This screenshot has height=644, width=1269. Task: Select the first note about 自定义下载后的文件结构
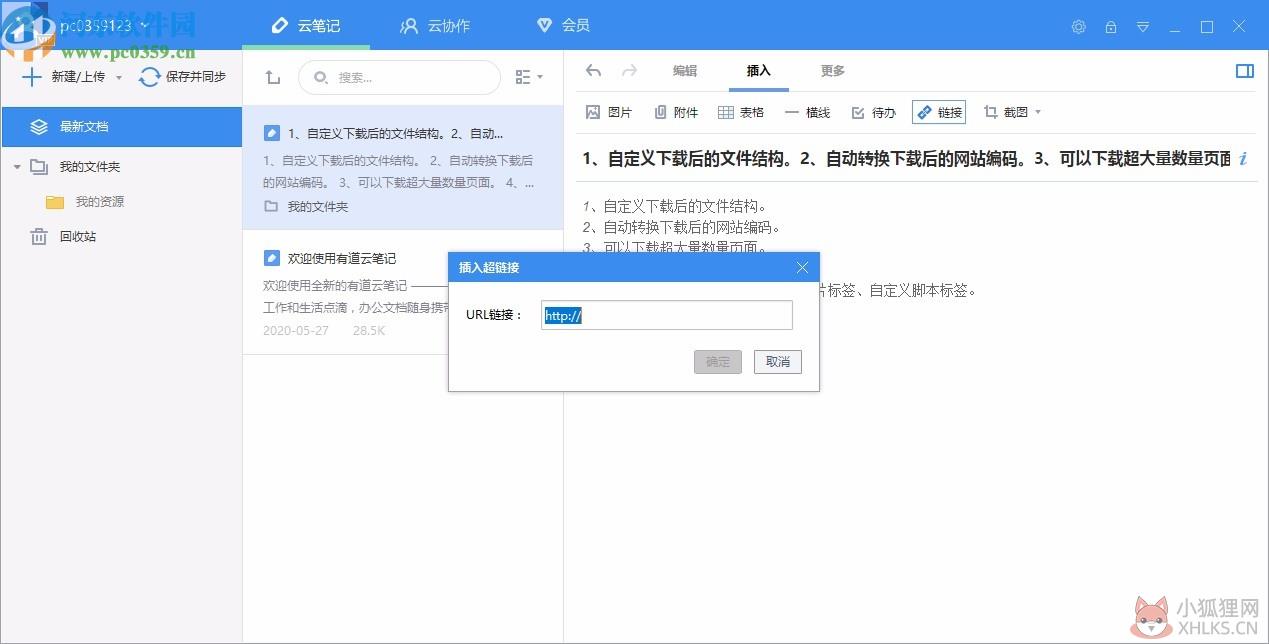403,168
